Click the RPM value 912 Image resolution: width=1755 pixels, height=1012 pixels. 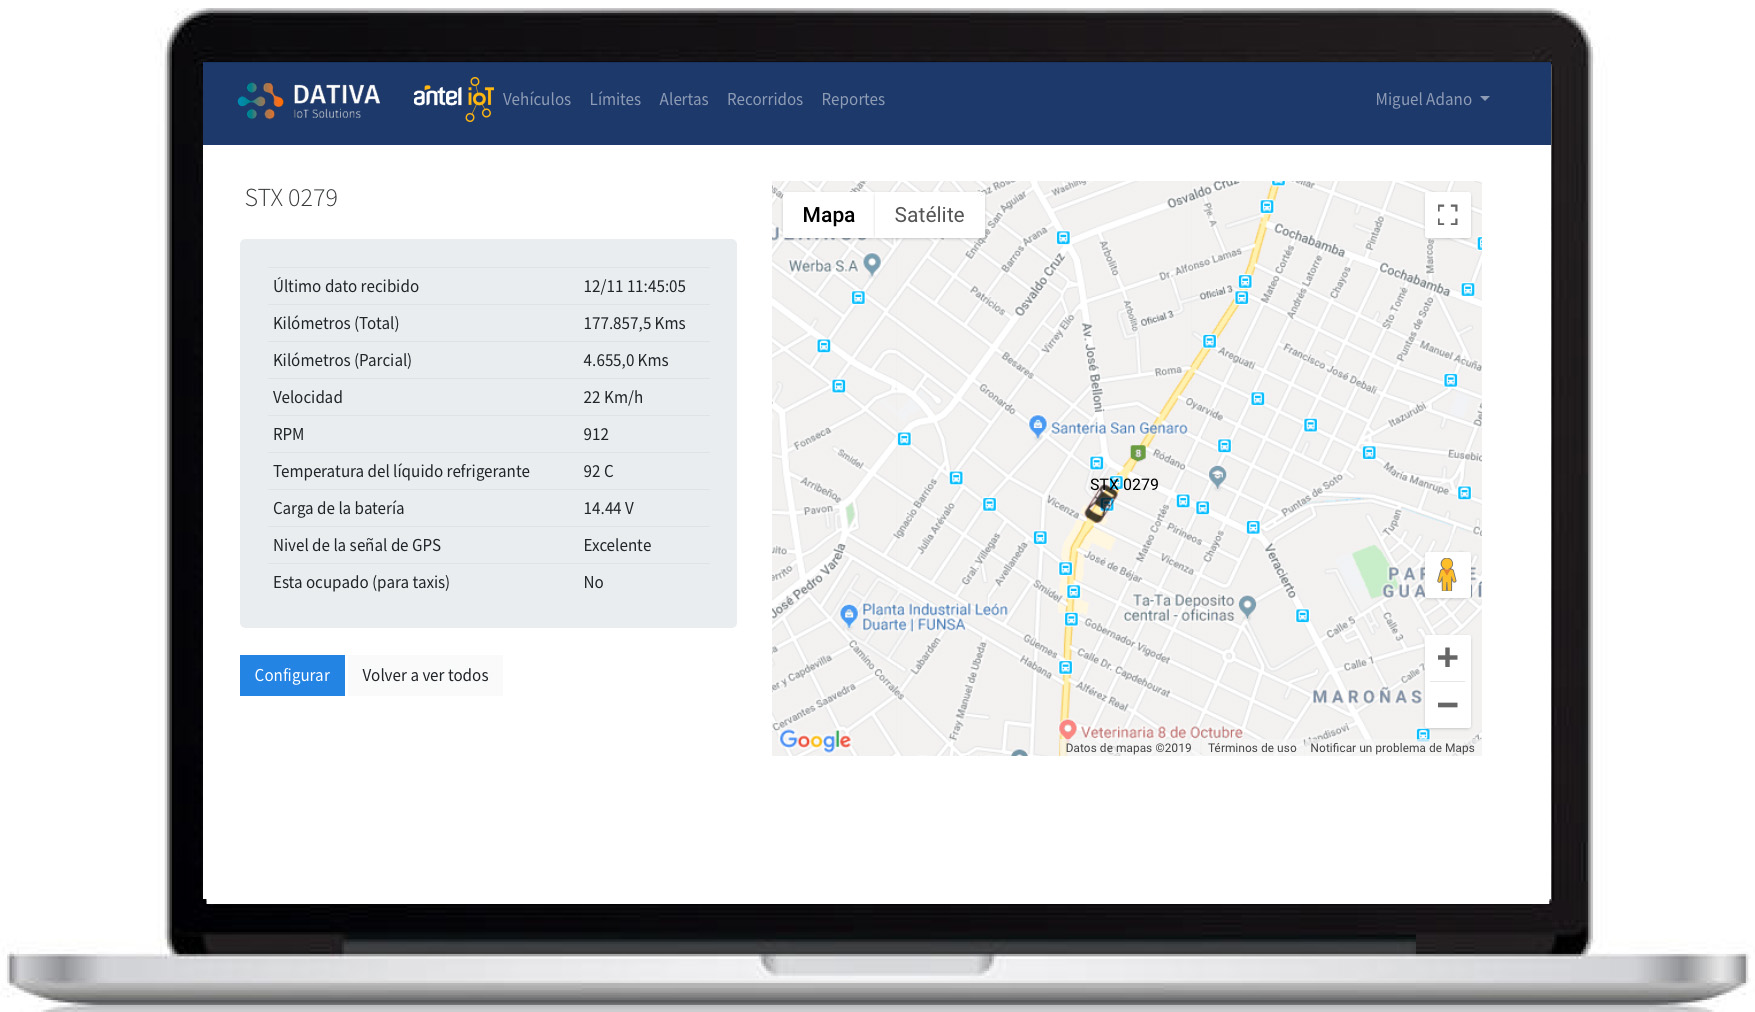pyautogui.click(x=596, y=434)
